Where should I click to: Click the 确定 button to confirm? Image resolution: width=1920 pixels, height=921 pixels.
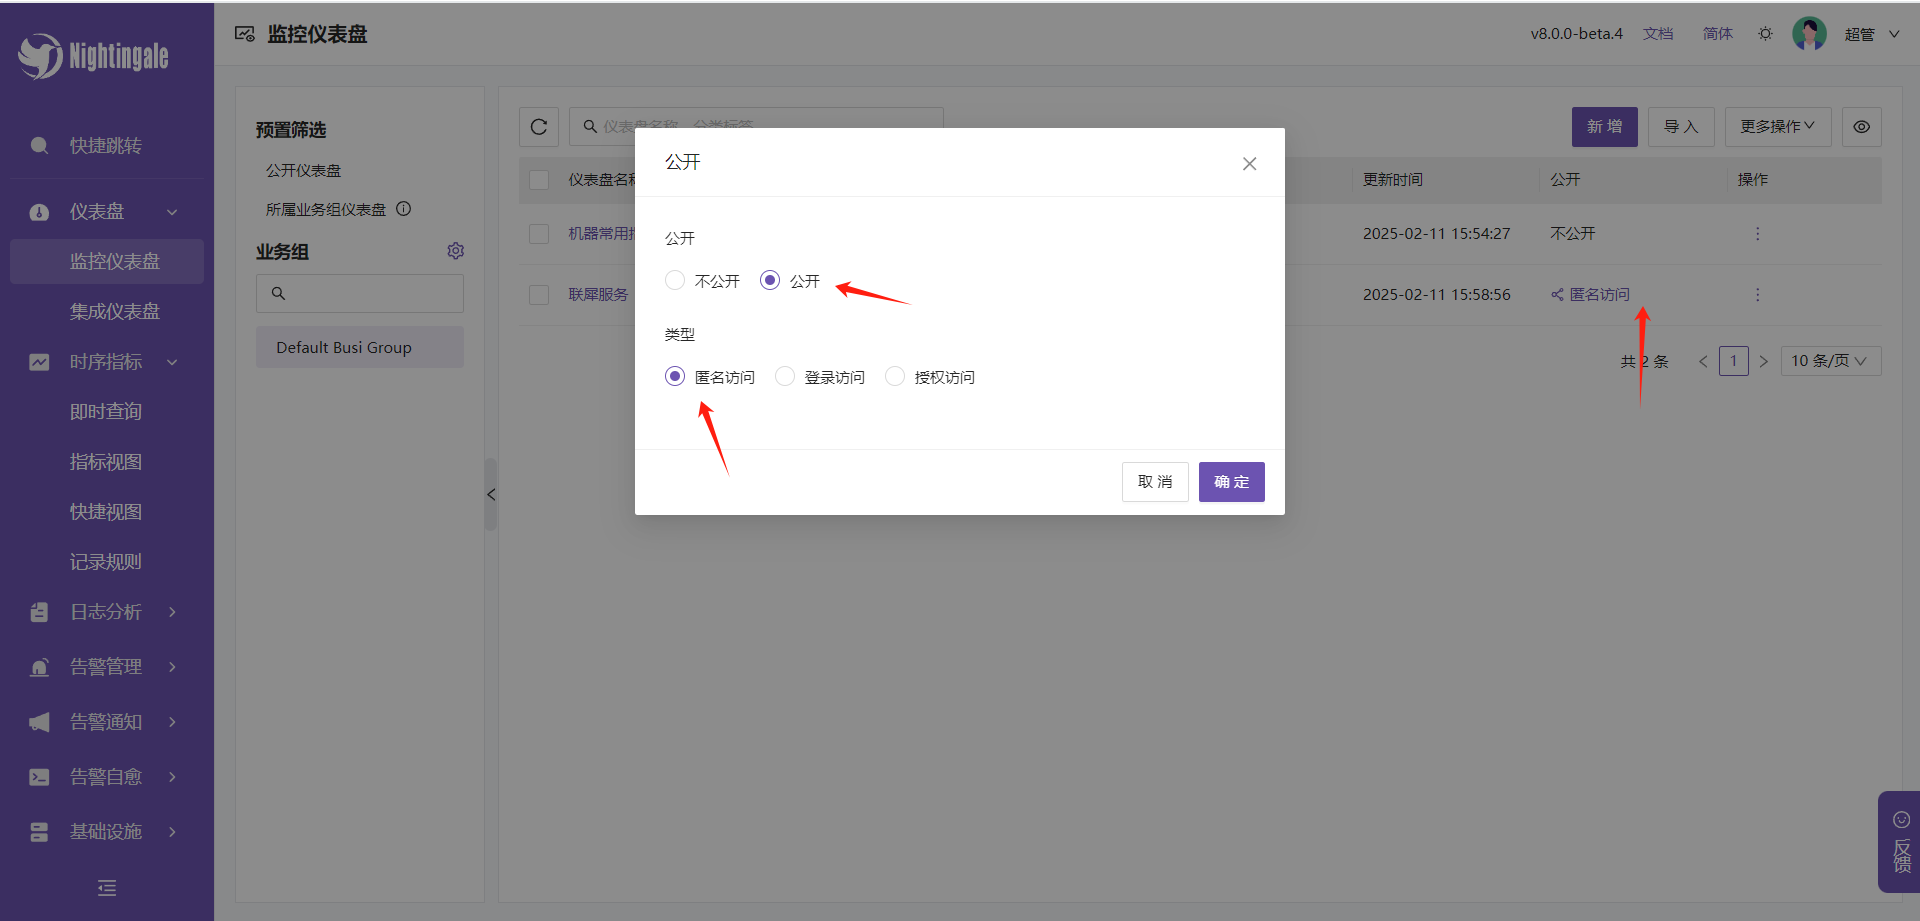(x=1231, y=482)
